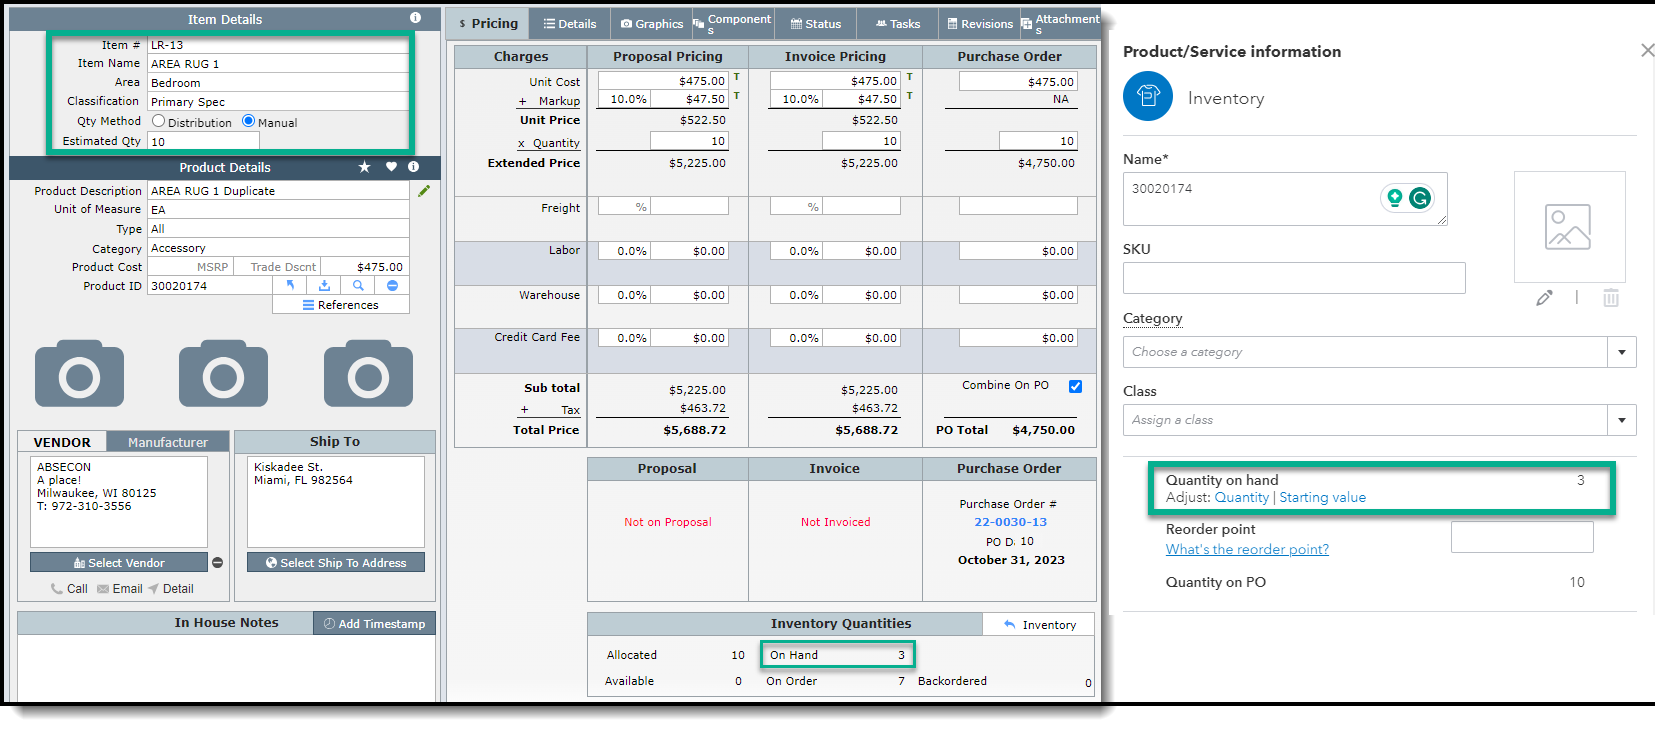Screen dimensions: 1655x730
Task: Click the product image placeholder thumbnail
Action: tap(1568, 227)
